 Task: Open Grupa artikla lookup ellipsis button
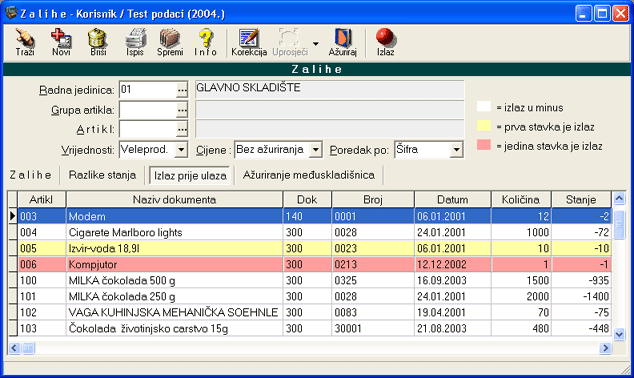point(182,110)
